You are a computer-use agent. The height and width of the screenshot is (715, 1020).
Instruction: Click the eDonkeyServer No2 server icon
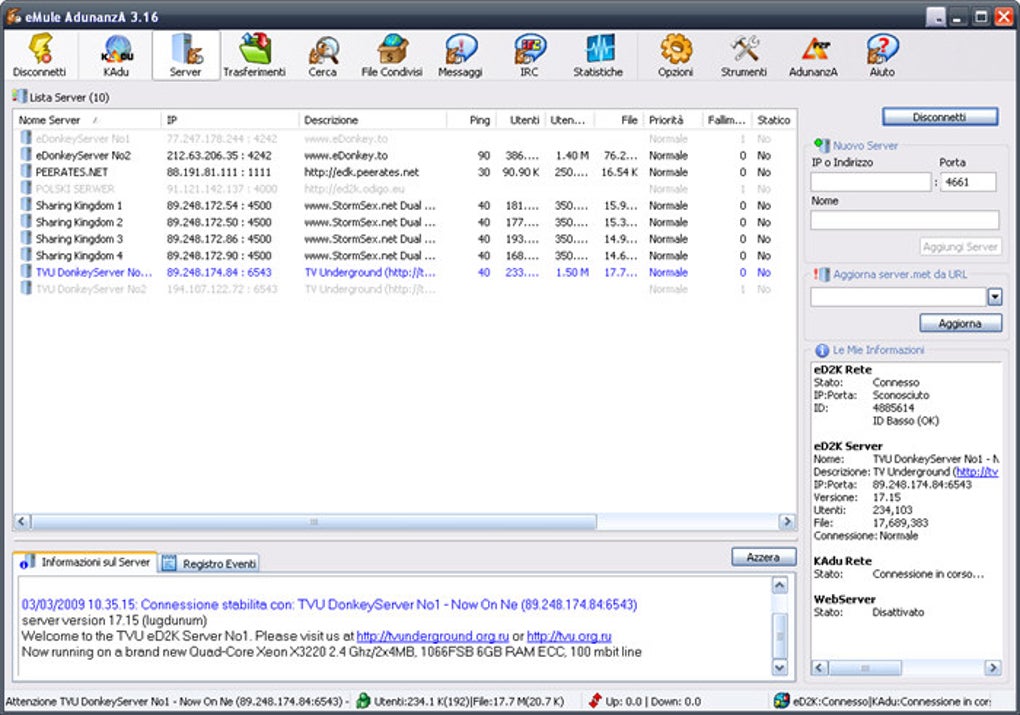[x=26, y=155]
